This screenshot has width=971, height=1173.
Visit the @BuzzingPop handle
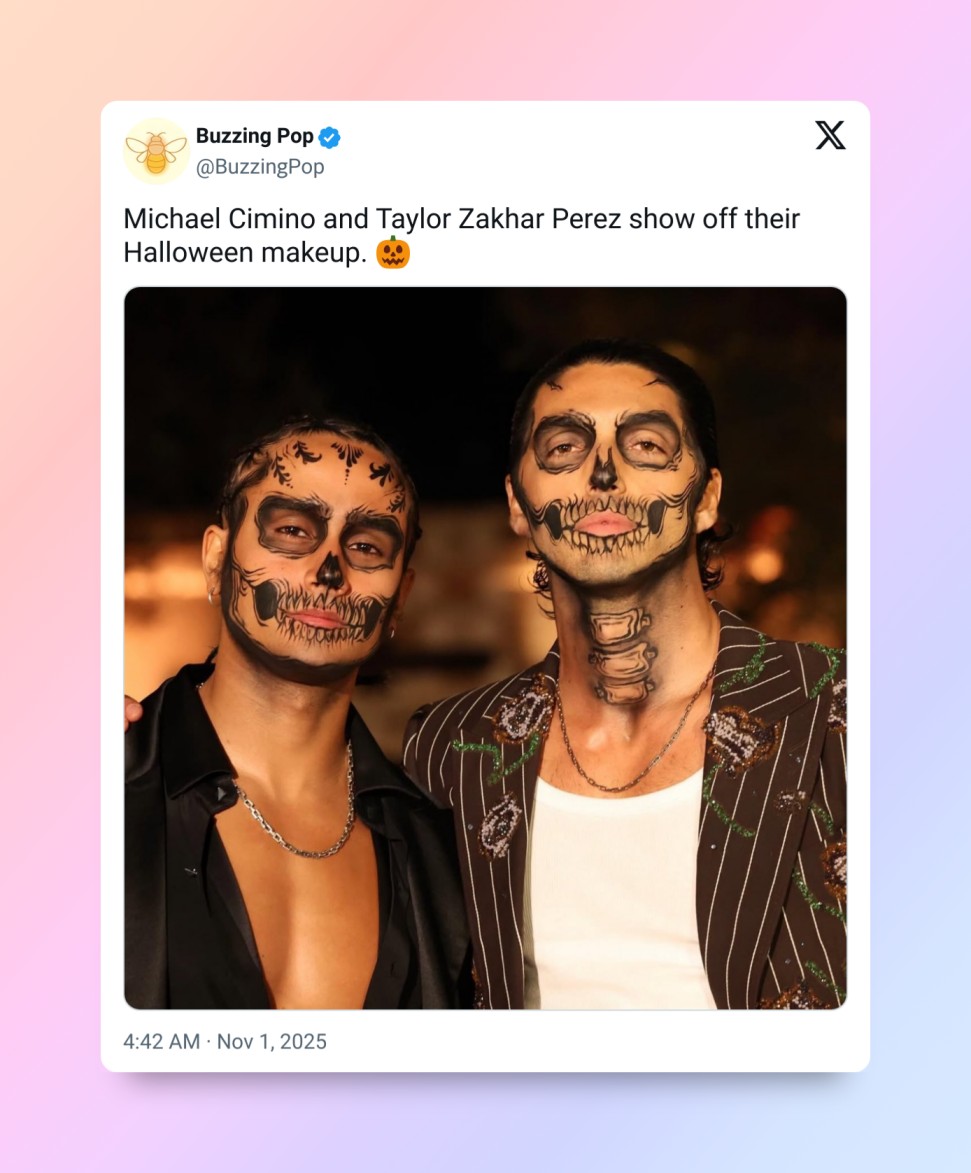coord(260,167)
